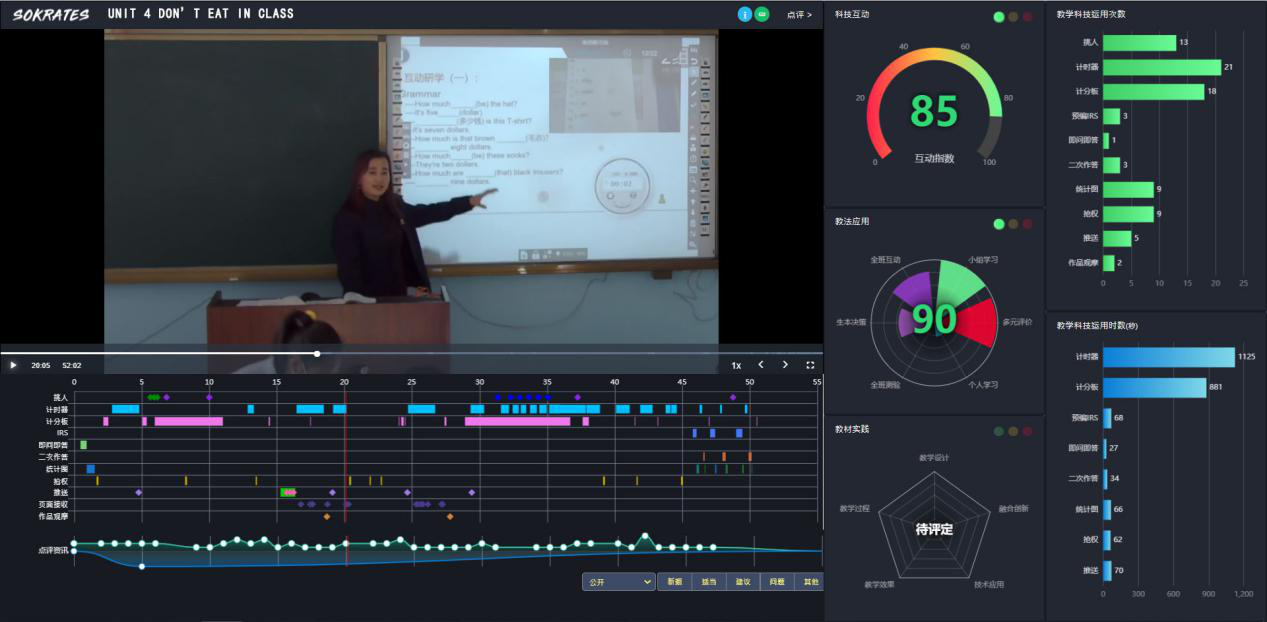Jump to next video segment arrow
The height and width of the screenshot is (622, 1267).
pyautogui.click(x=785, y=365)
